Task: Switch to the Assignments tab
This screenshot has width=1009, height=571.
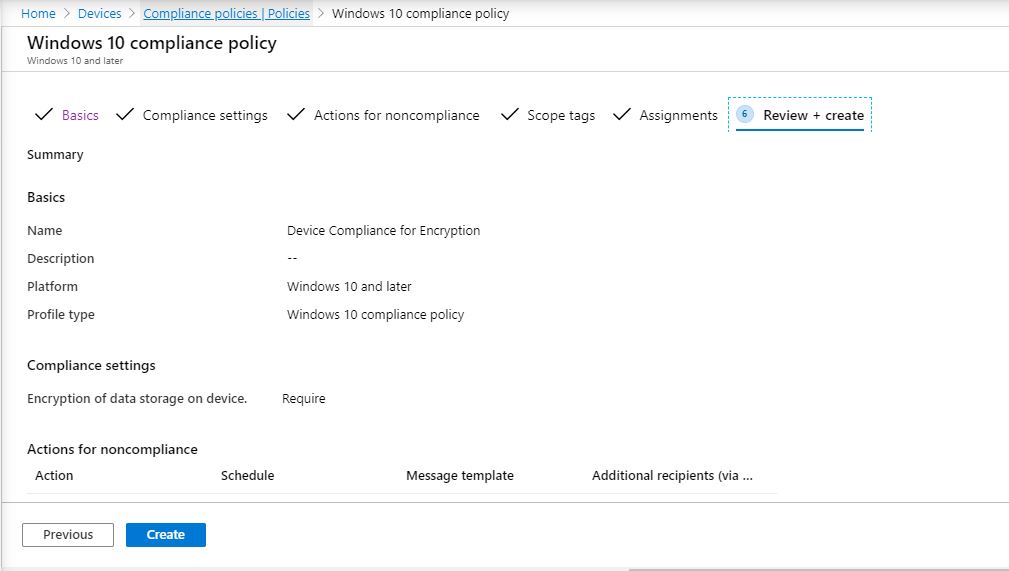Action: 678,115
